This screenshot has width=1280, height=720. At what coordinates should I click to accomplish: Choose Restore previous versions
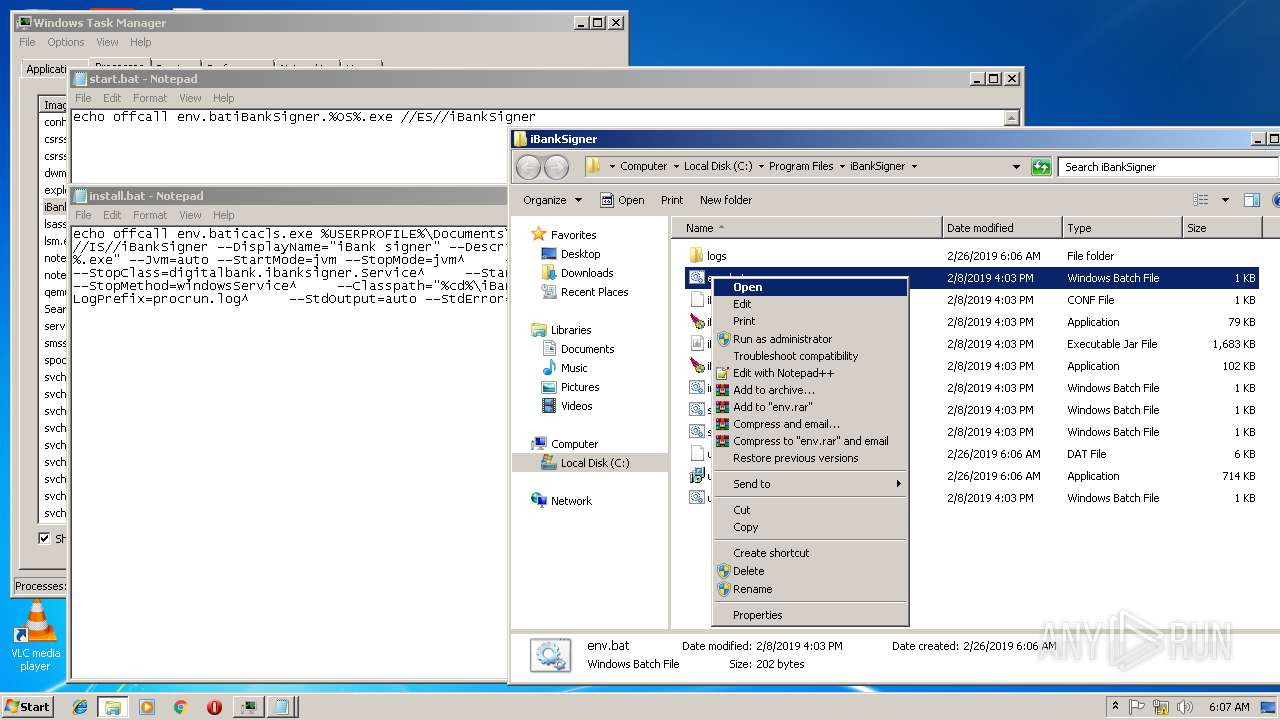coord(810,458)
